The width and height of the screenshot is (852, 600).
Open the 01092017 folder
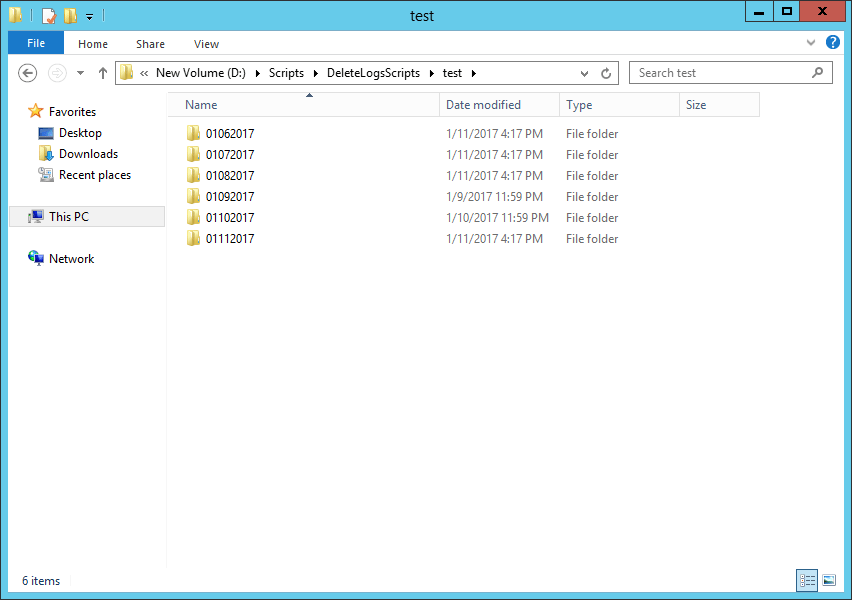[229, 196]
